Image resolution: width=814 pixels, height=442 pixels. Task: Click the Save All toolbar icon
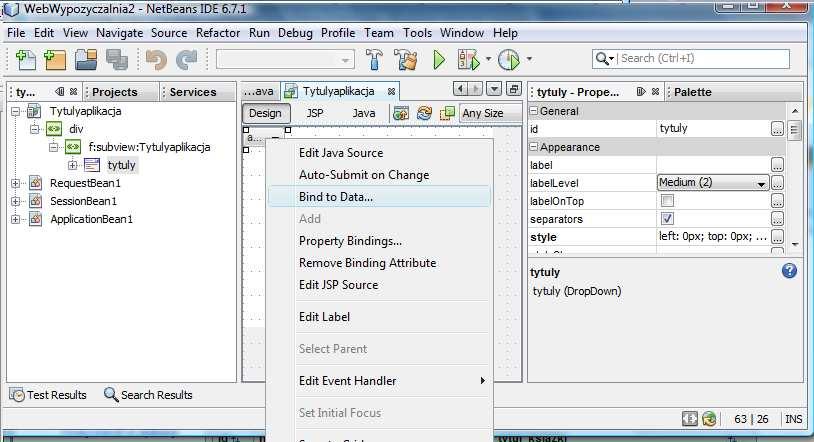click(117, 60)
